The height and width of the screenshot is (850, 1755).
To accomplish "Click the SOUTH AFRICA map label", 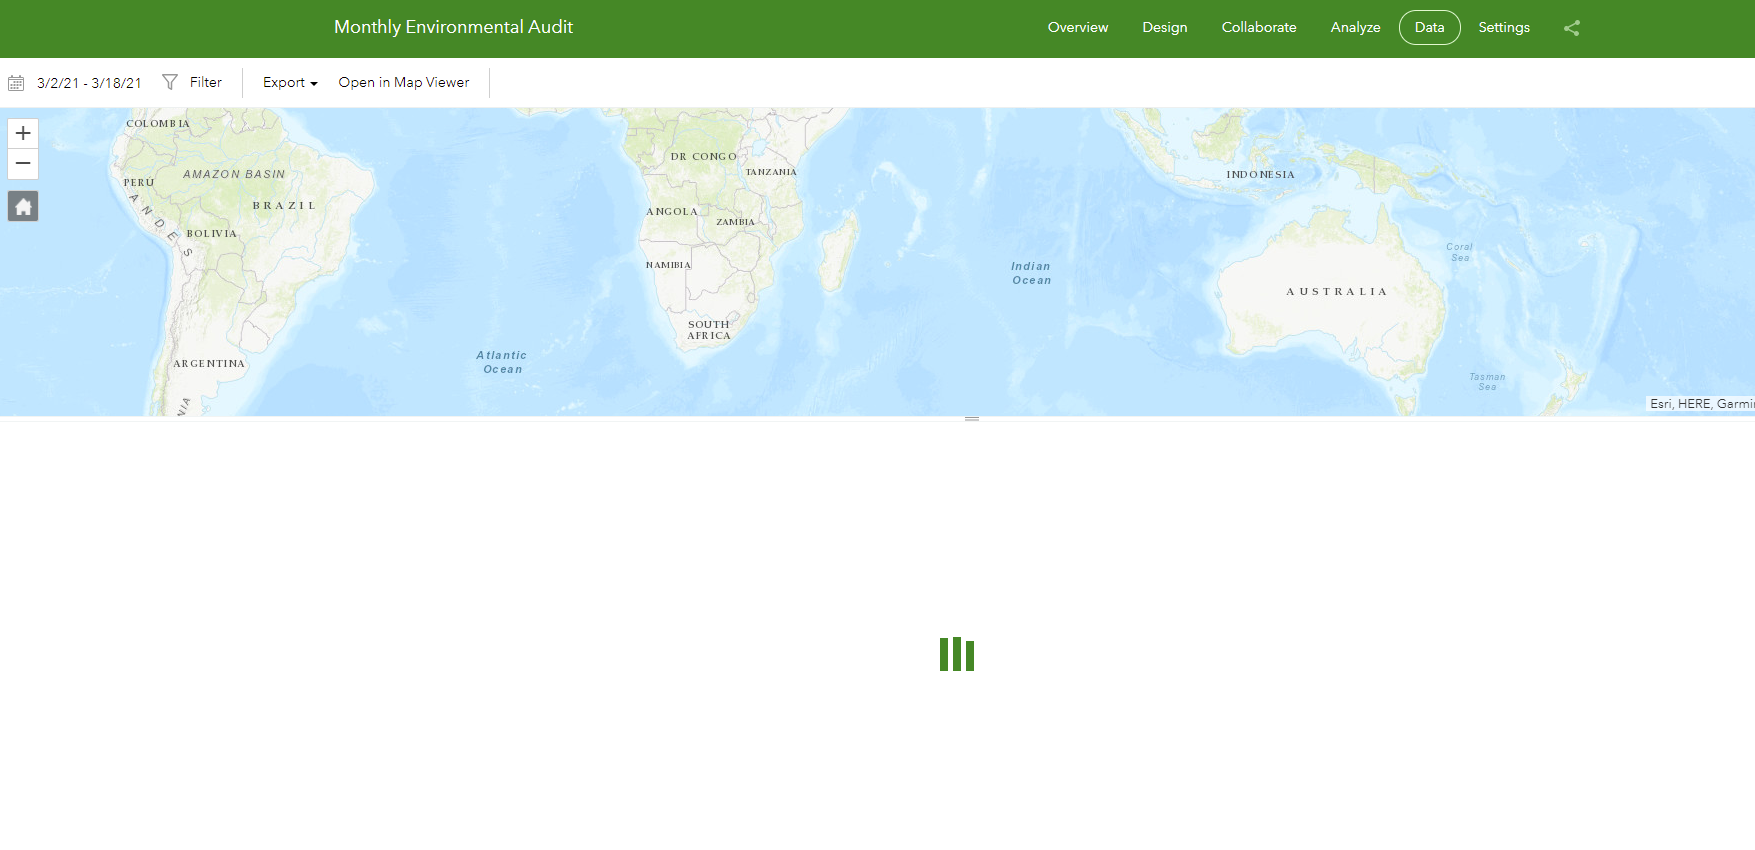I will tap(709, 330).
